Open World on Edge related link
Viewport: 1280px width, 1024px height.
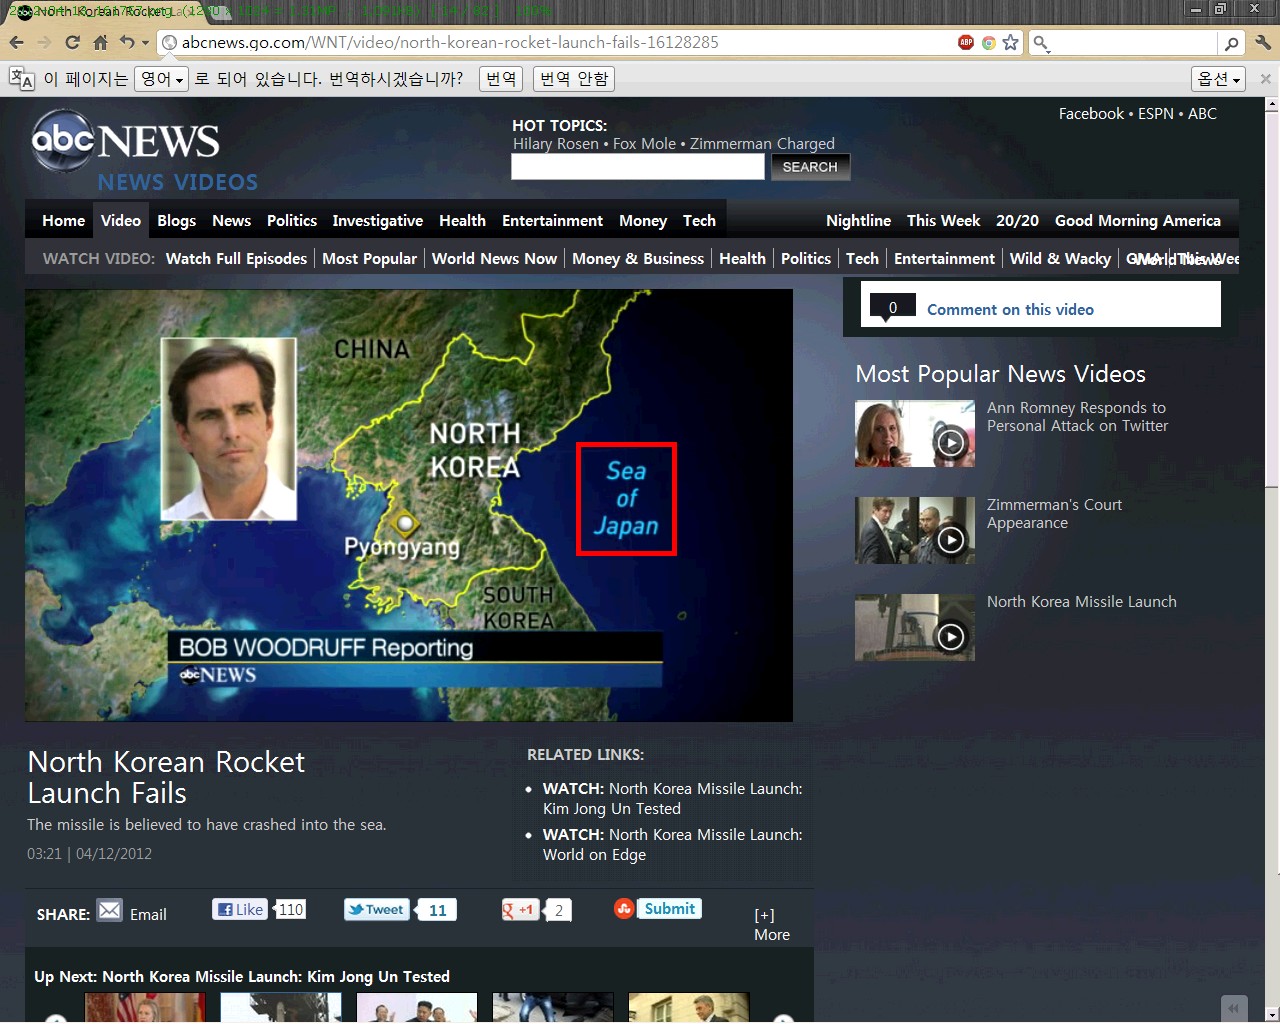(x=672, y=845)
